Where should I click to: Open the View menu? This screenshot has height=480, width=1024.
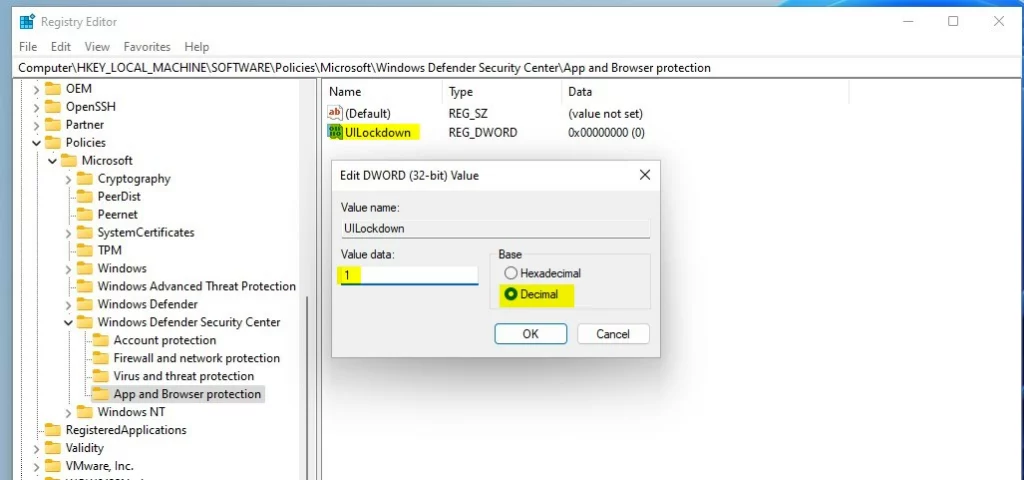(97, 47)
